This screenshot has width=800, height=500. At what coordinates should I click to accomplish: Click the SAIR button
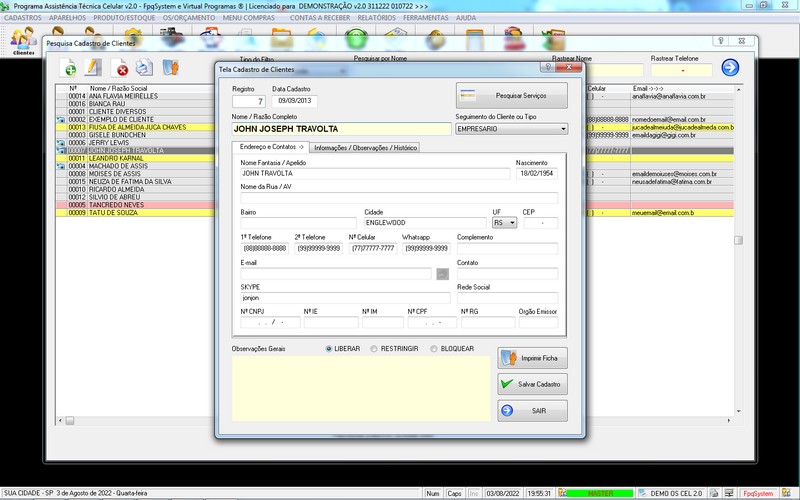pos(531,410)
